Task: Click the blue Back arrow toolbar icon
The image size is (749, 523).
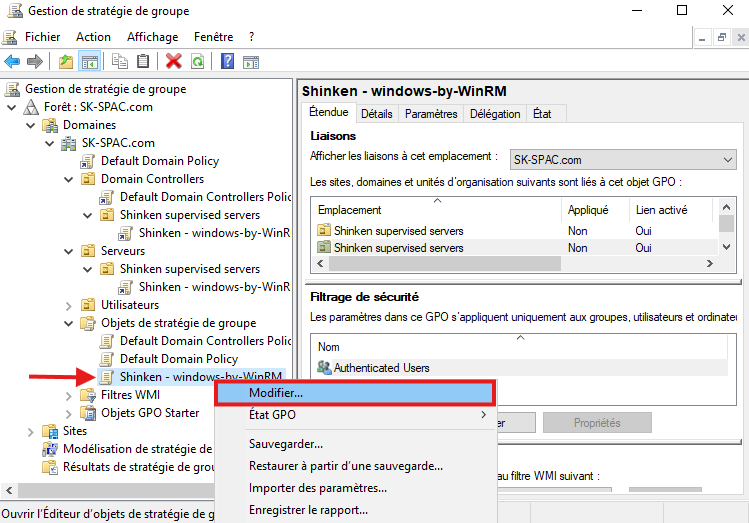Action: tap(13, 61)
